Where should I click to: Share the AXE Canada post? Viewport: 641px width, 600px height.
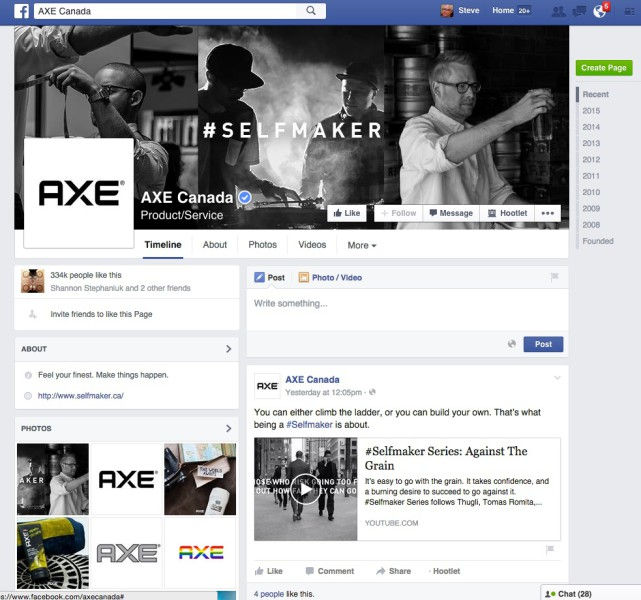[x=393, y=571]
